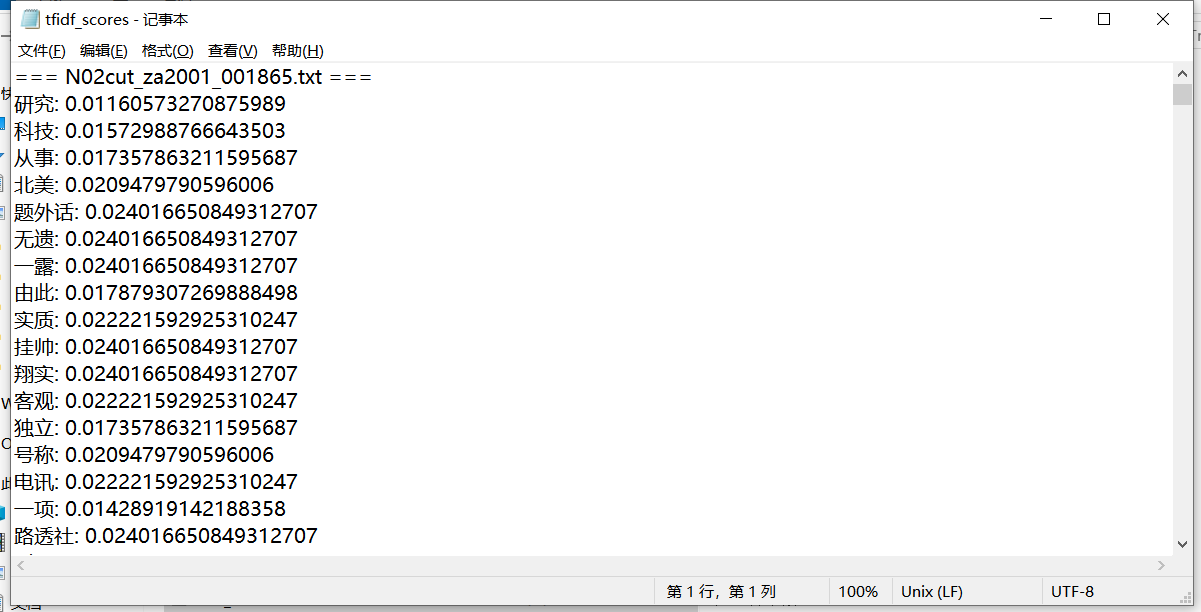Open the 查看(V) menu
This screenshot has height=612, width=1201.
point(232,51)
